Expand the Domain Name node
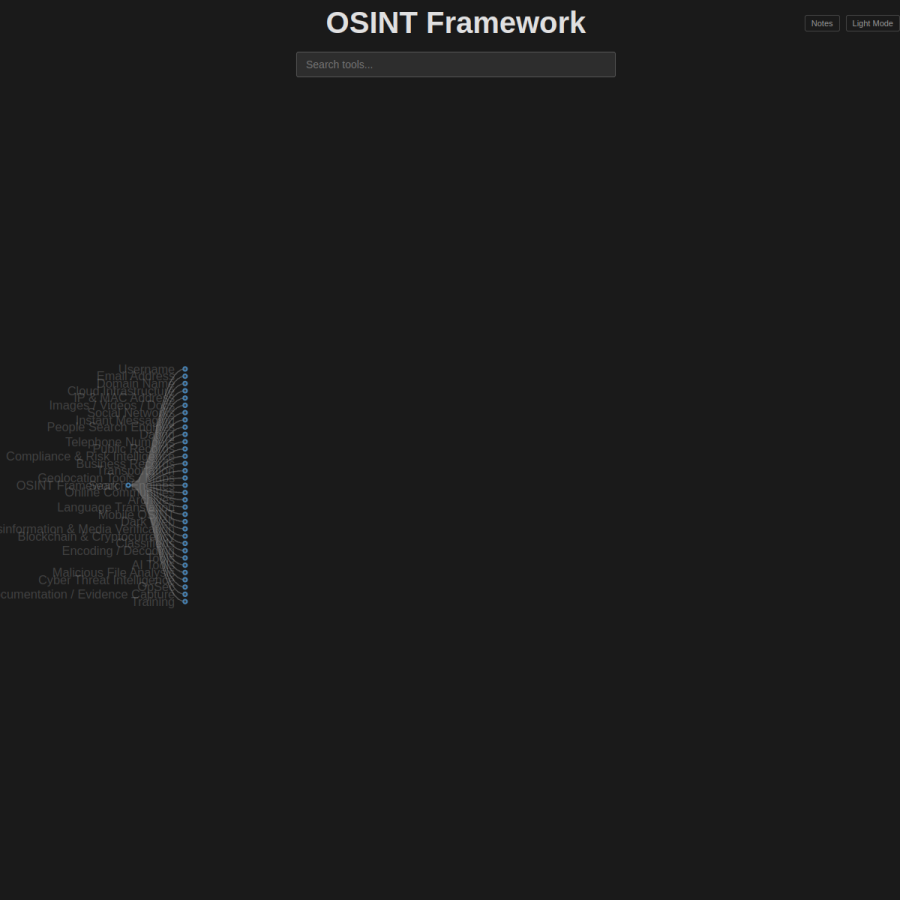The height and width of the screenshot is (900, 900). 185,383
